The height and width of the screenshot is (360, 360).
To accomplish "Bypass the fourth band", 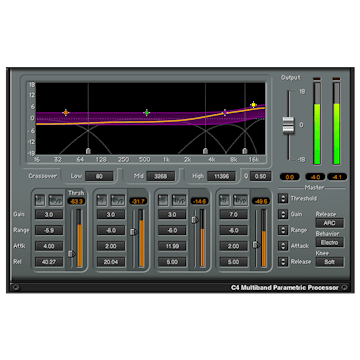I will click(240, 200).
